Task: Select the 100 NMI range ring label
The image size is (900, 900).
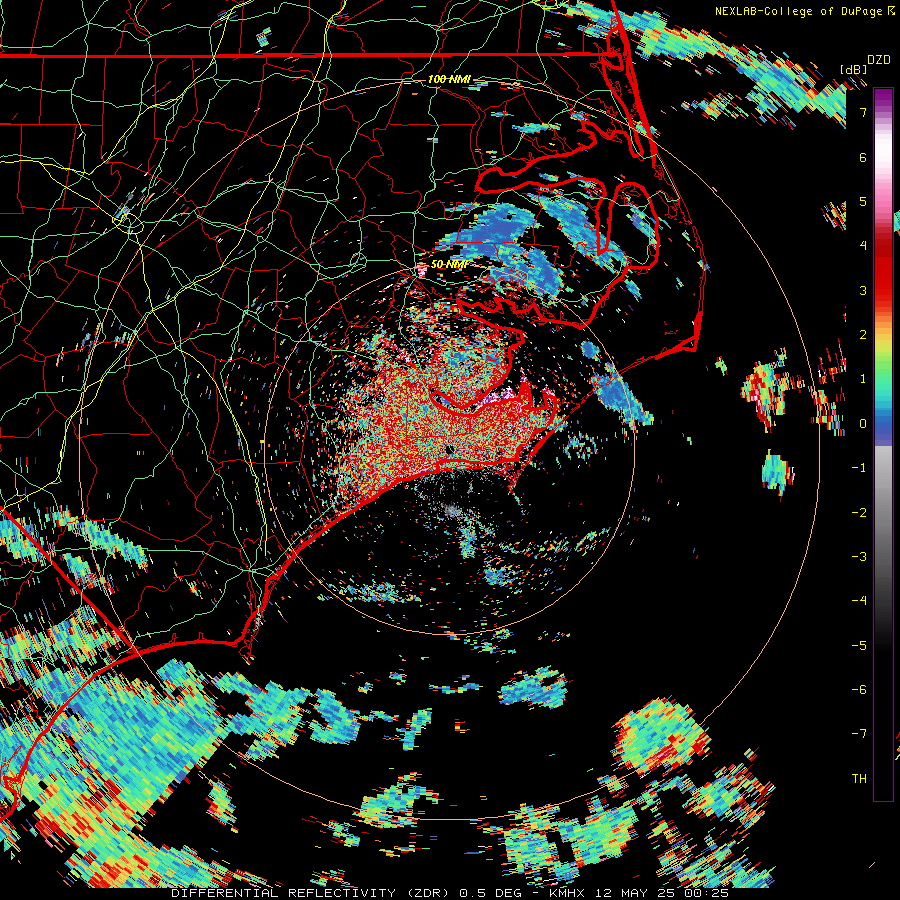Action: click(449, 79)
